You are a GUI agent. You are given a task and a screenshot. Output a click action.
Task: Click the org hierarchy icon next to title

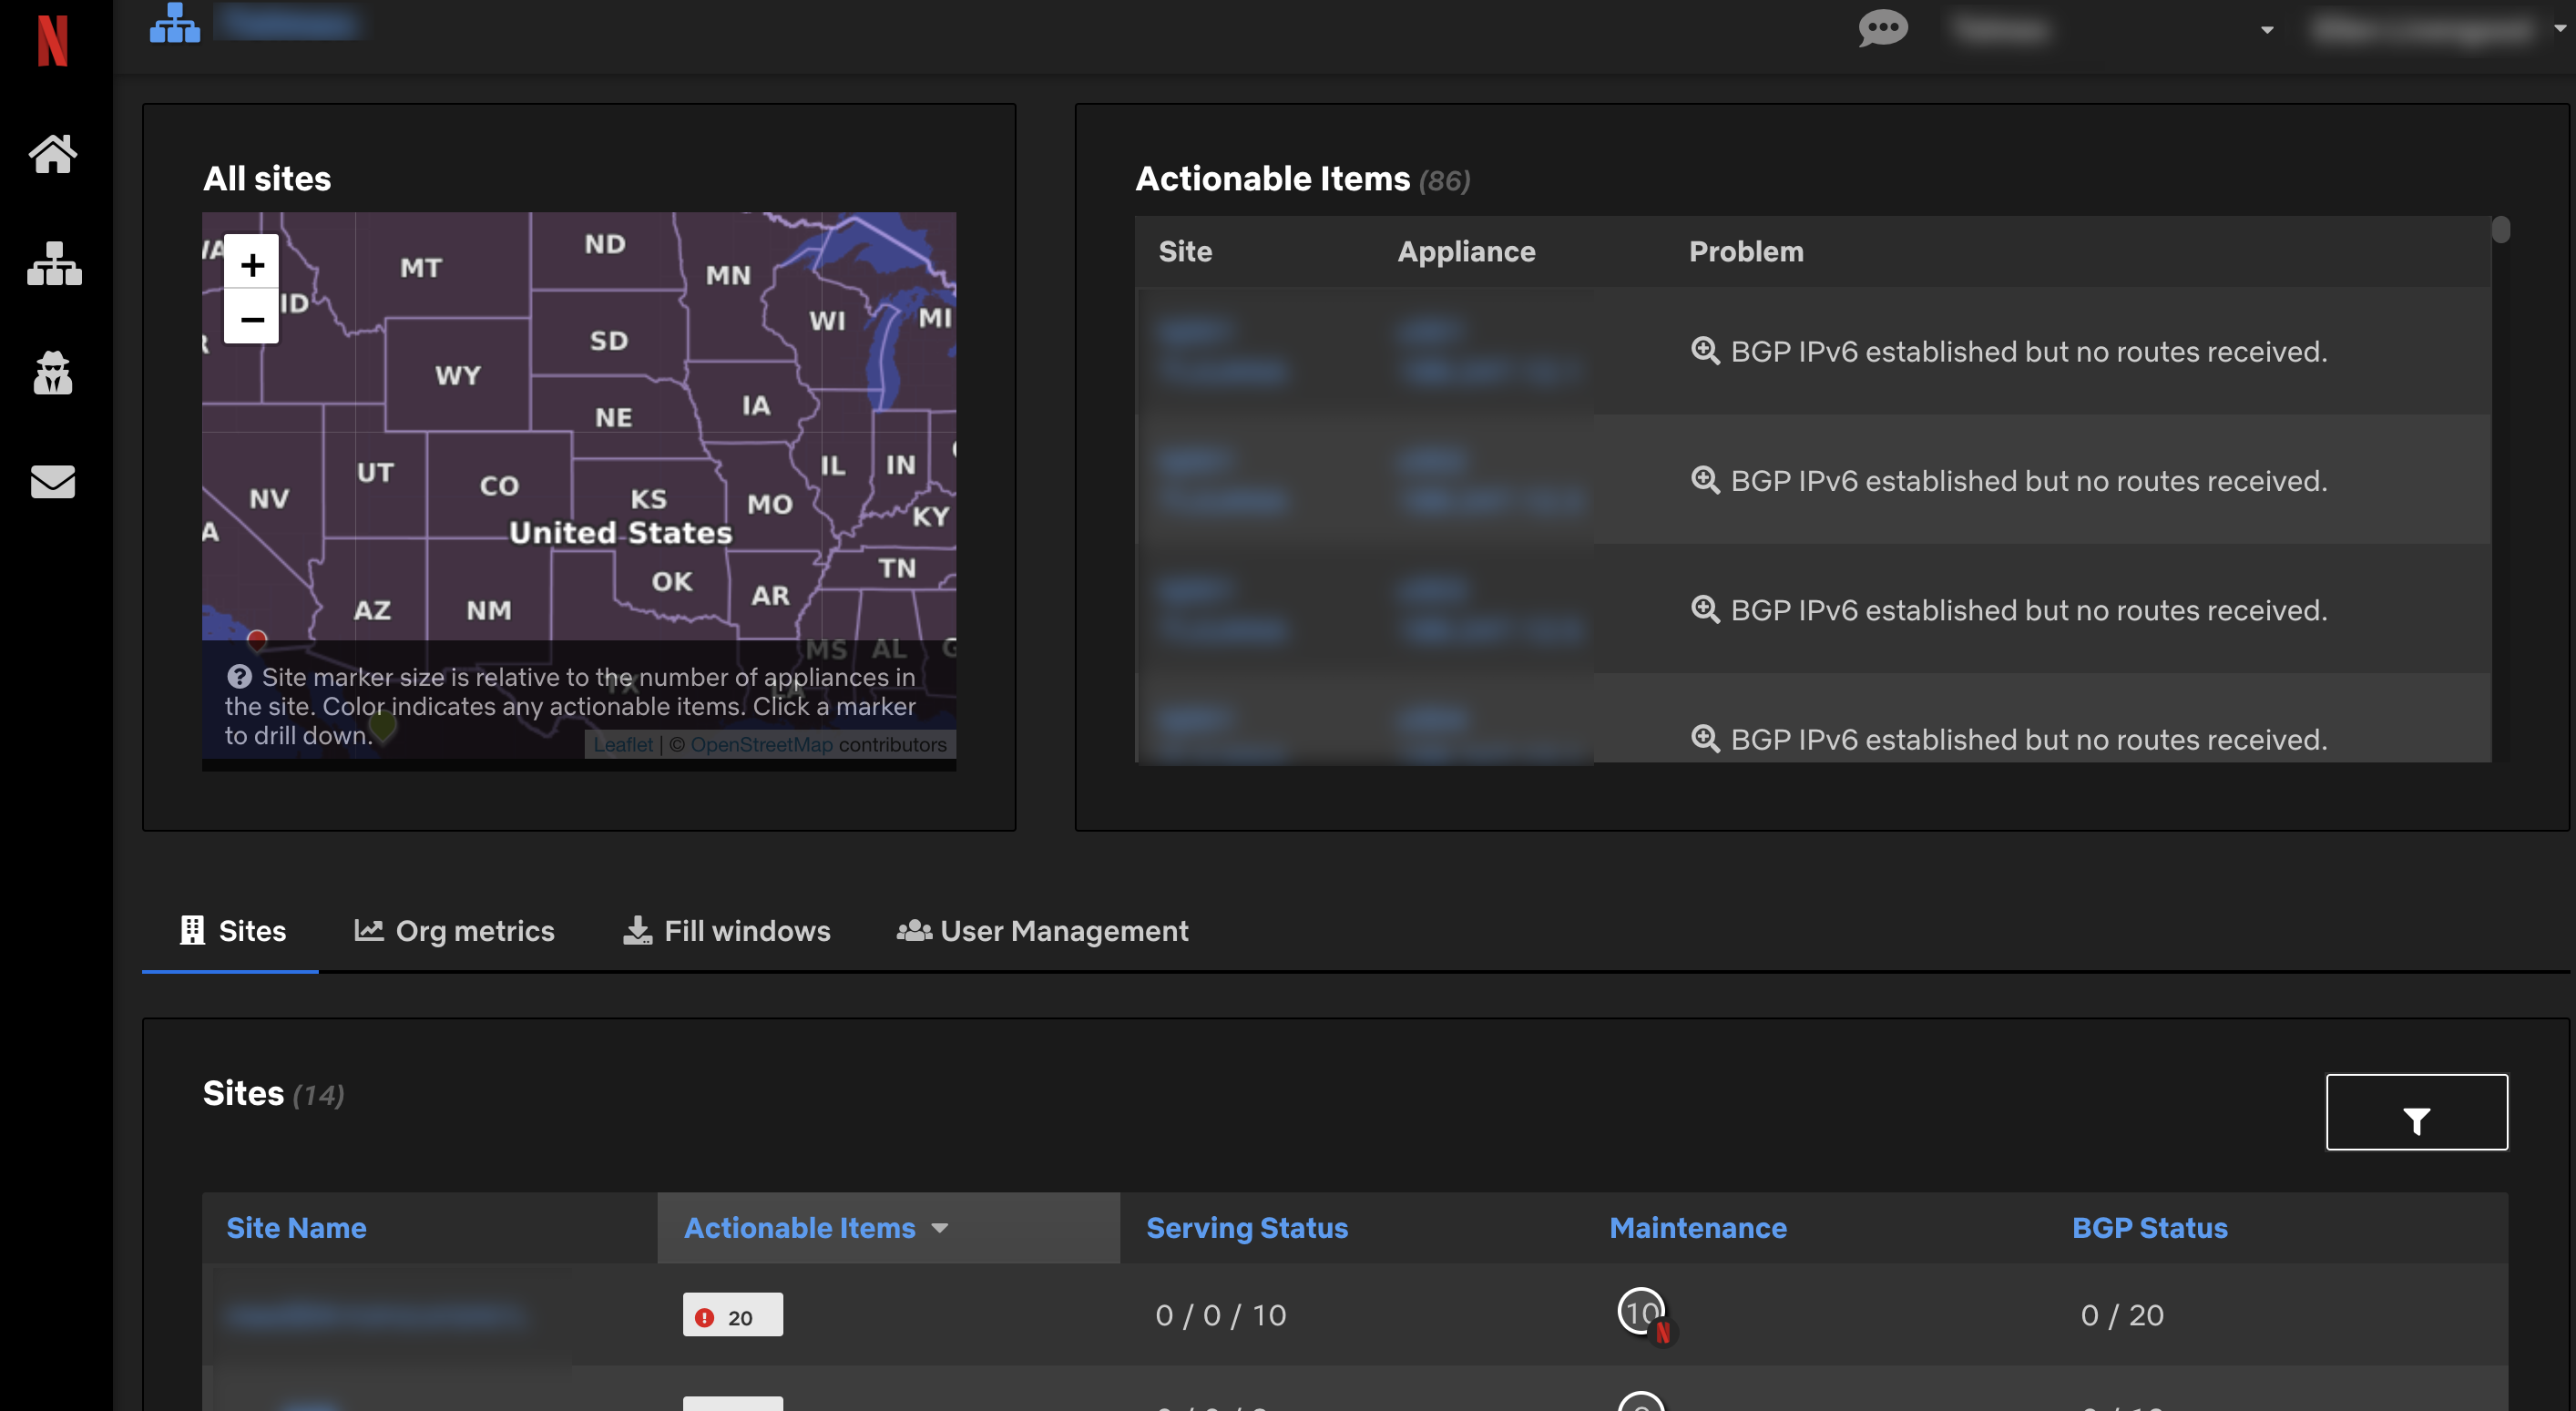174,22
